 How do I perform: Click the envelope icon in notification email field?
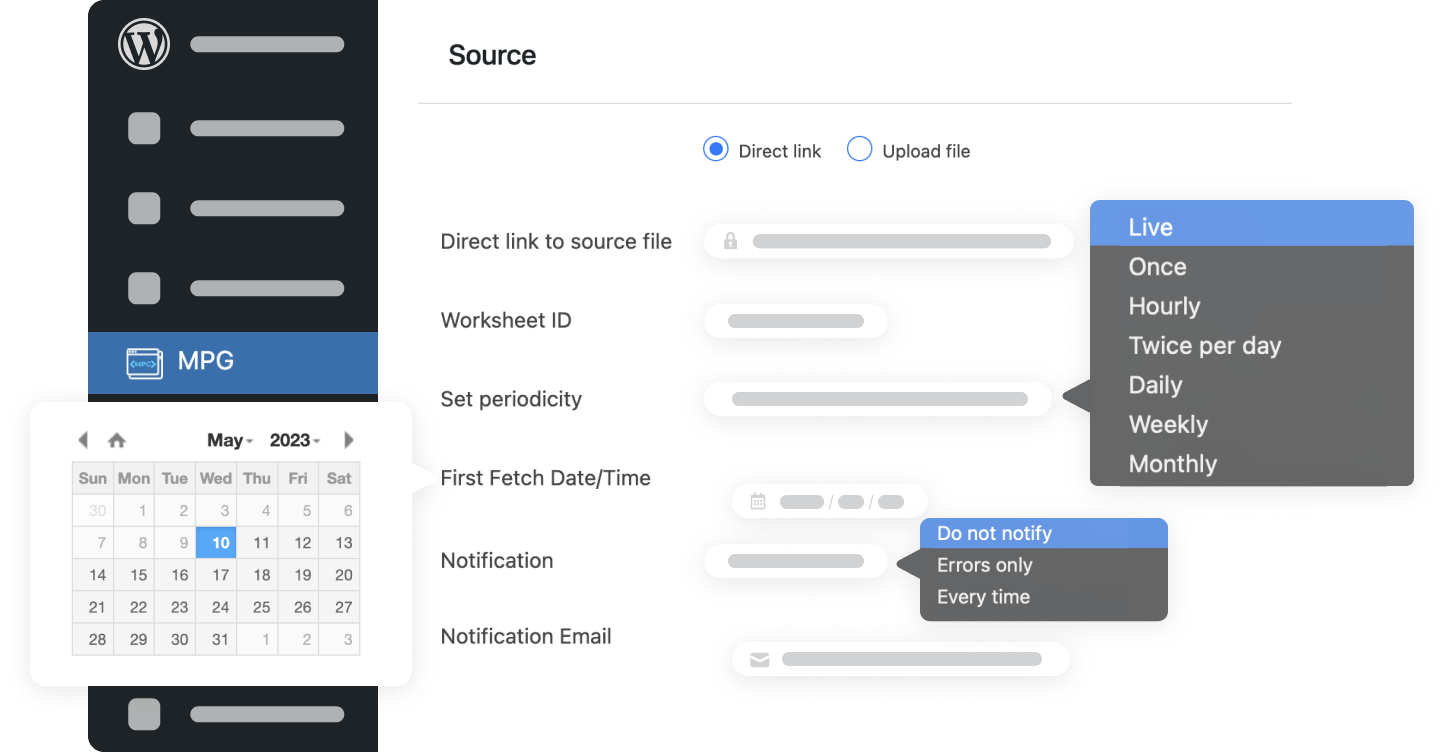tap(759, 658)
